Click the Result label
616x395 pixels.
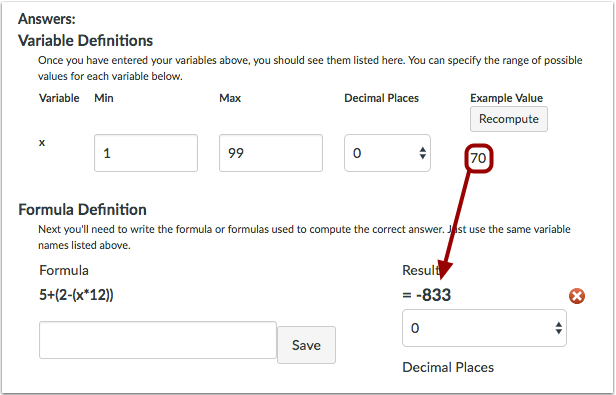pos(421,270)
